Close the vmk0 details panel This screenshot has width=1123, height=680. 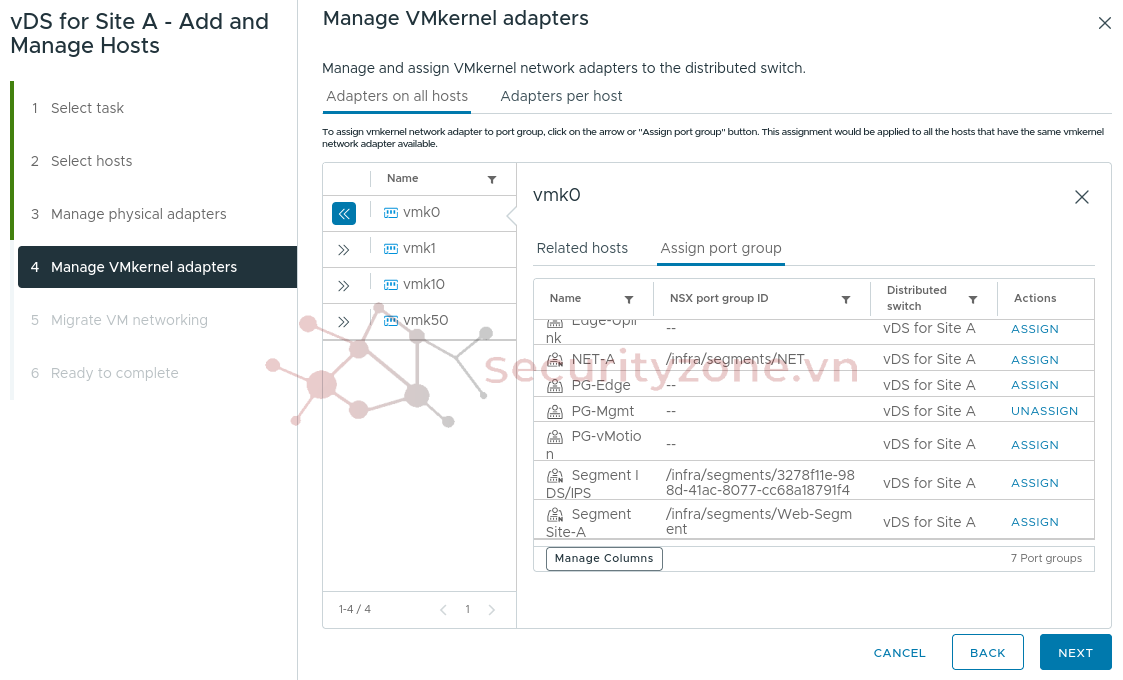point(1081,198)
